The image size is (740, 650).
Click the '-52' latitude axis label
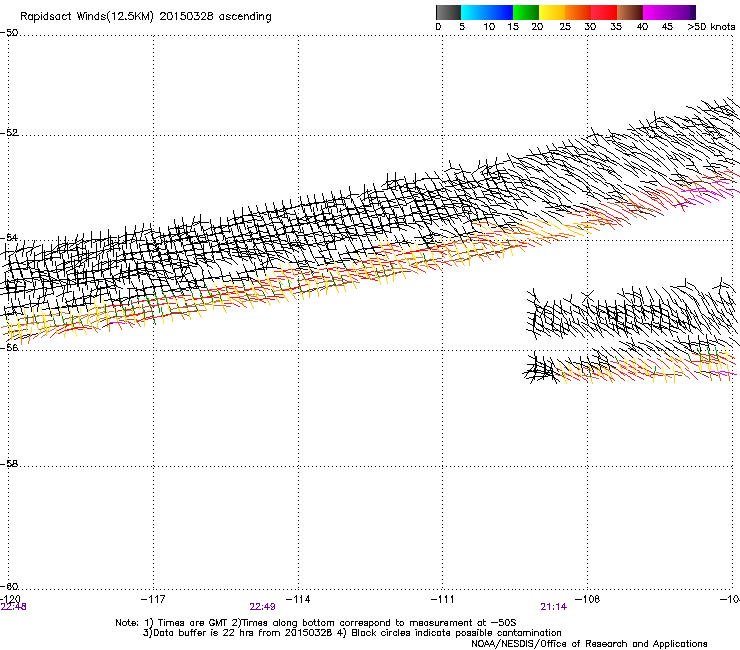coord(9,132)
